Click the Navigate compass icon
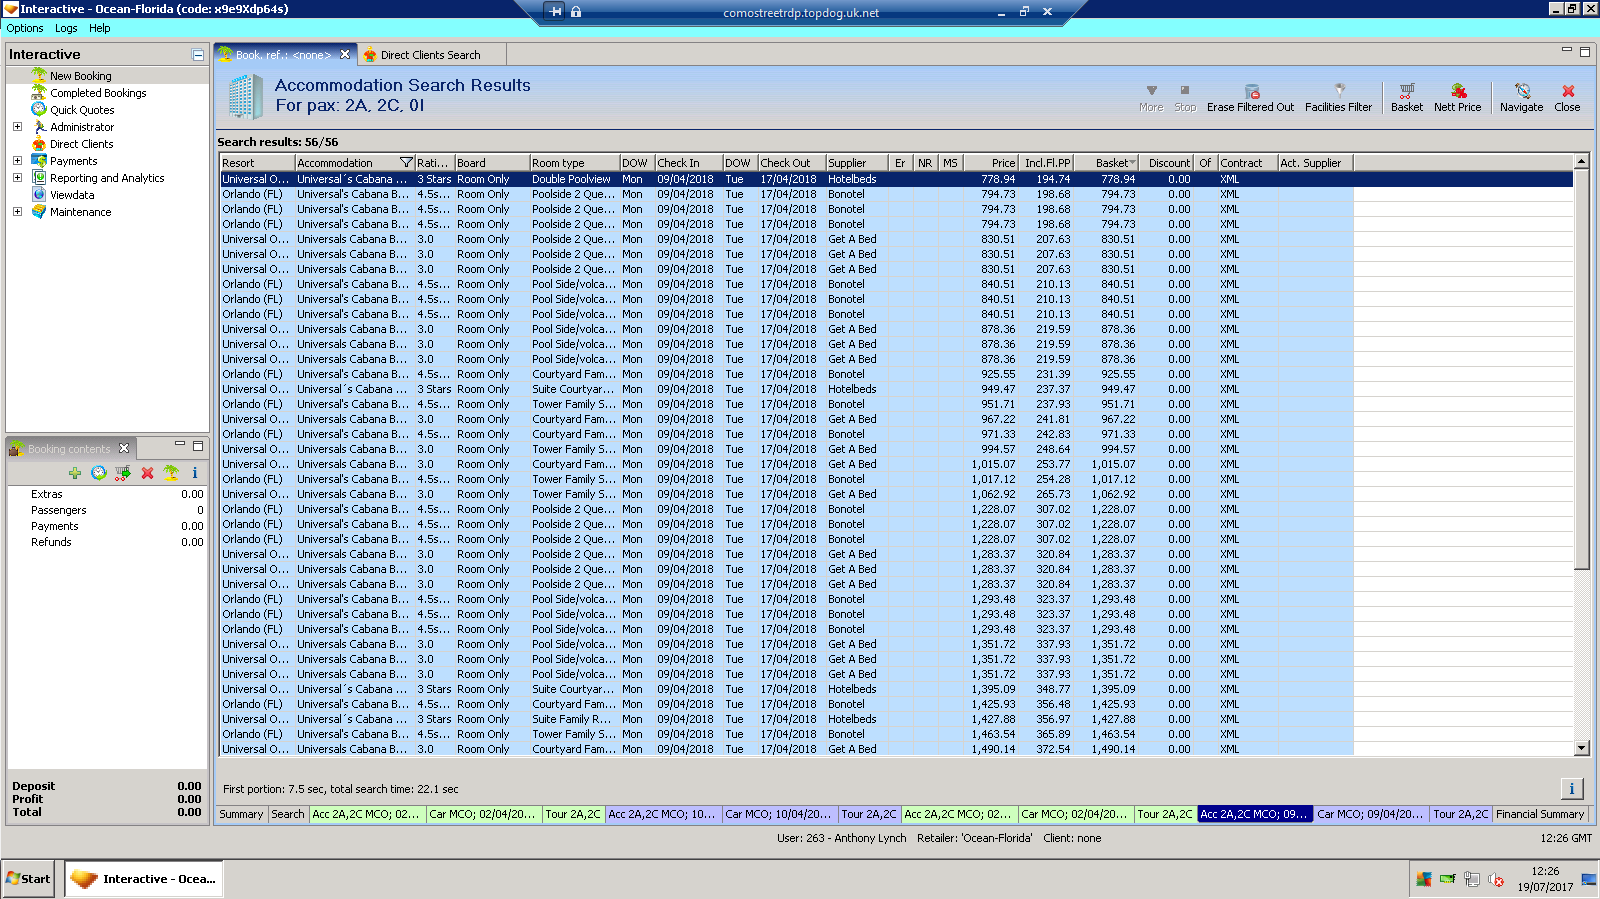Viewport: 1600px width, 899px height. pyautogui.click(x=1521, y=92)
